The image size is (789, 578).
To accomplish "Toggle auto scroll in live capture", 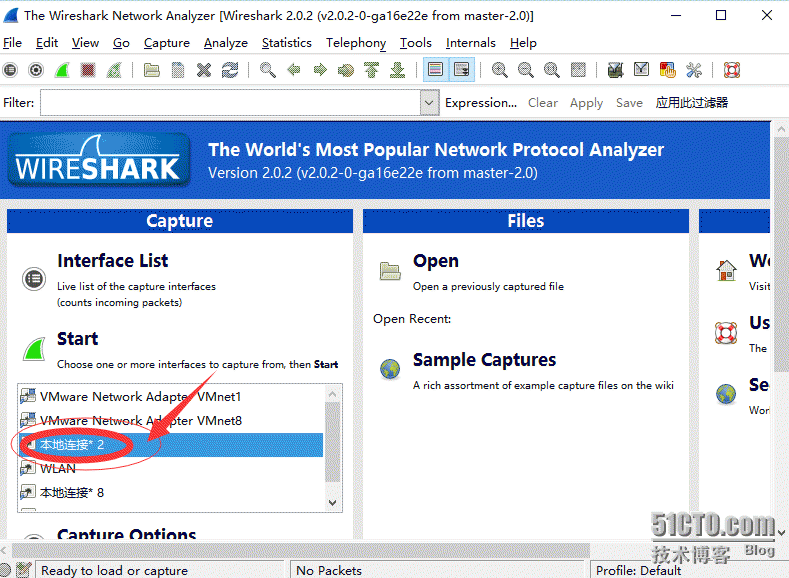I will coord(461,70).
